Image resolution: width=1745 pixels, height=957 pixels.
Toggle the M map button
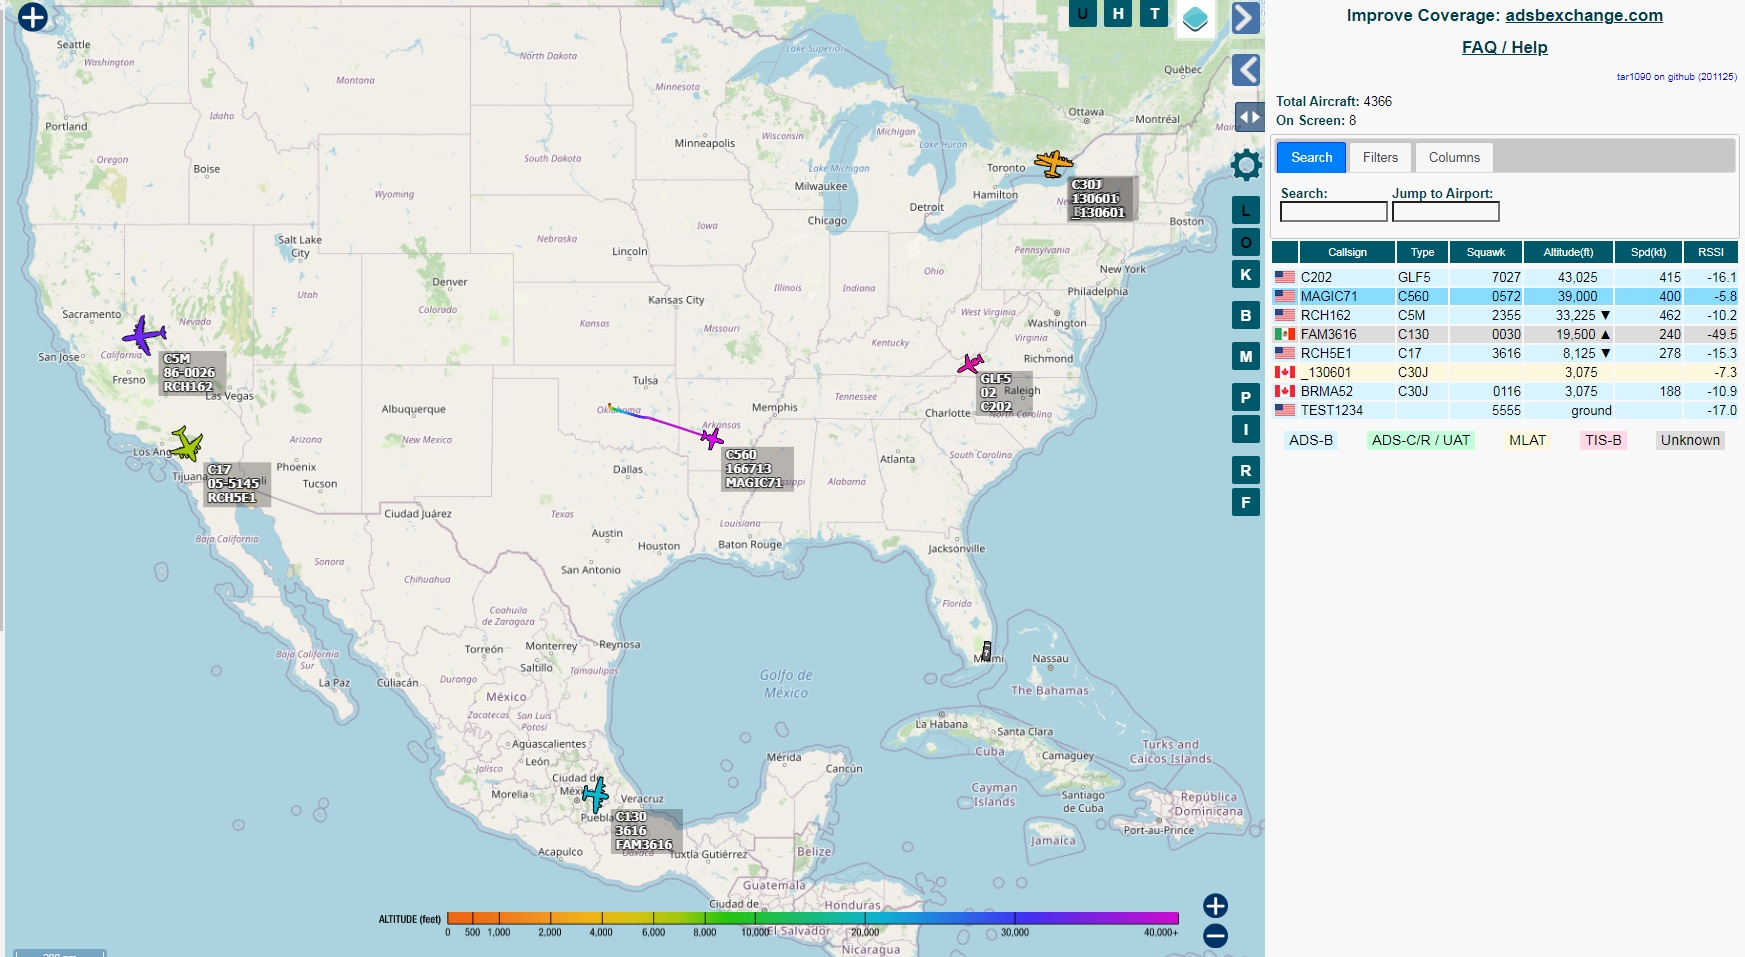pos(1245,356)
